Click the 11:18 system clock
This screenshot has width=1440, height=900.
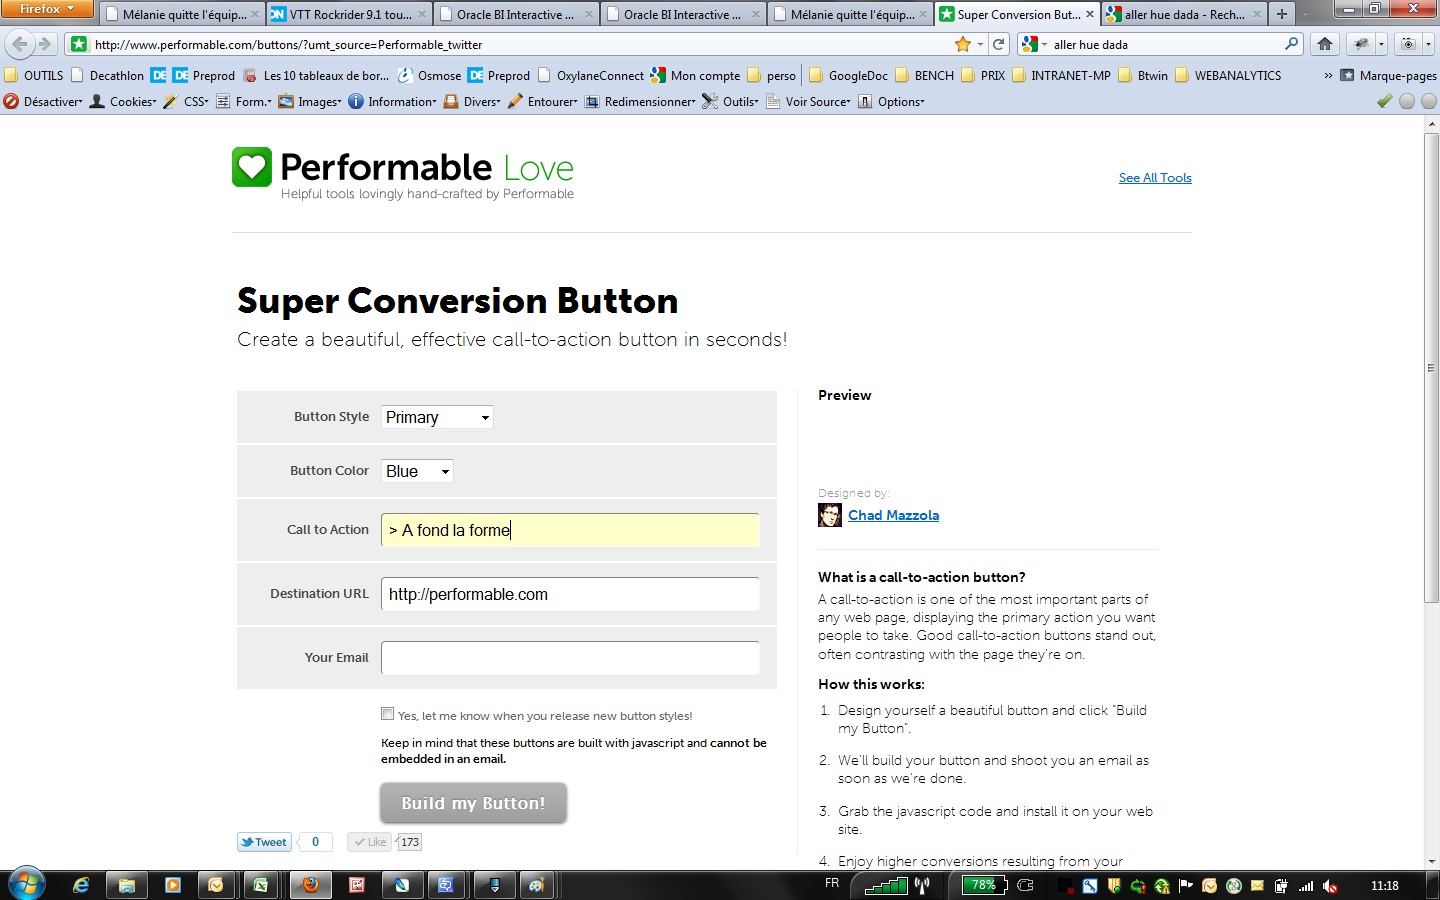pos(1384,886)
